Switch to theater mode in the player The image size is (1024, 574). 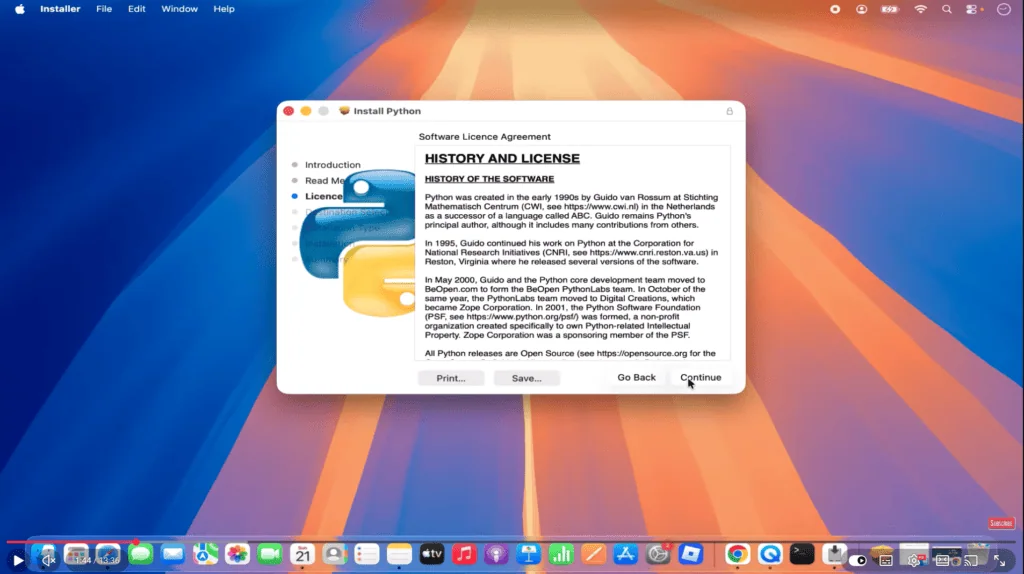point(942,560)
